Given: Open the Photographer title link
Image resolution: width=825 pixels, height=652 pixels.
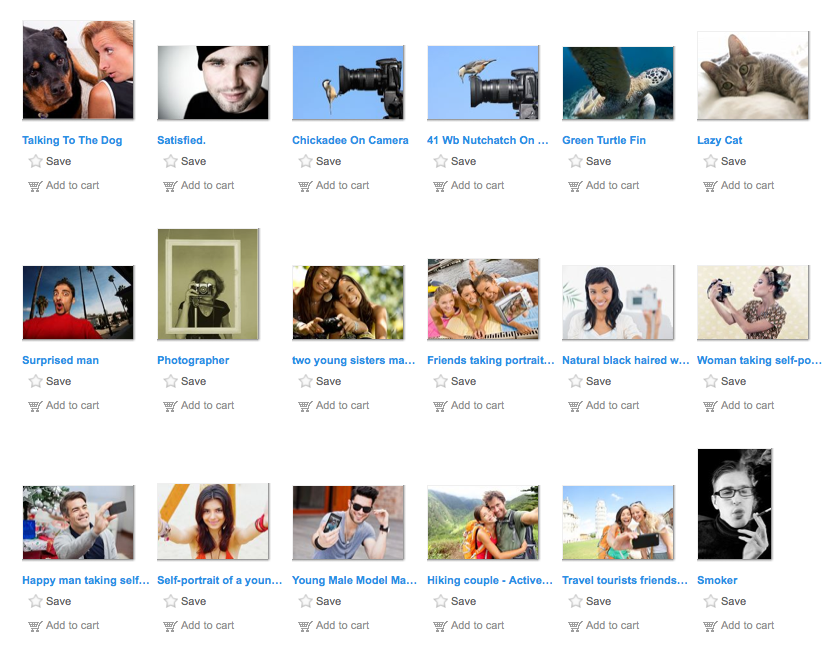Looking at the screenshot, I should 193,360.
